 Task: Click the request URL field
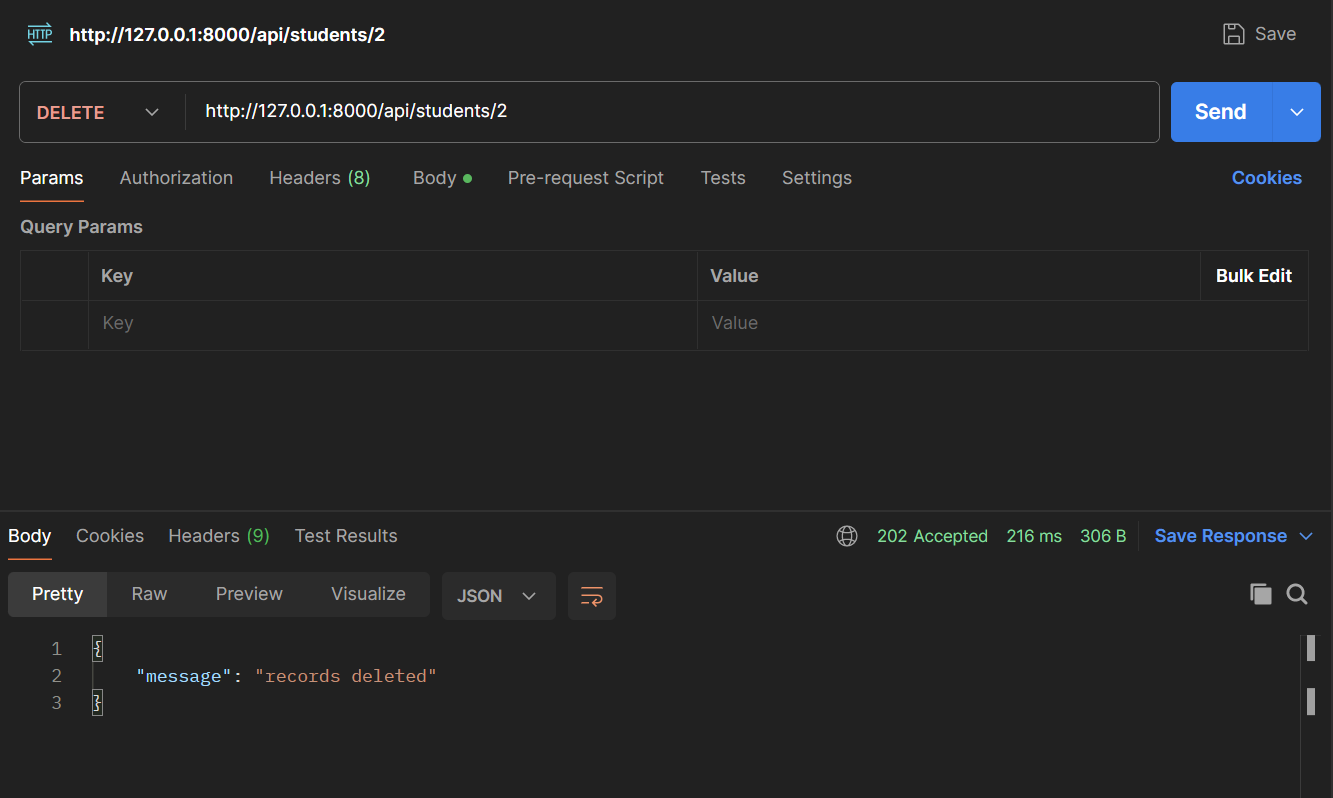(600, 111)
